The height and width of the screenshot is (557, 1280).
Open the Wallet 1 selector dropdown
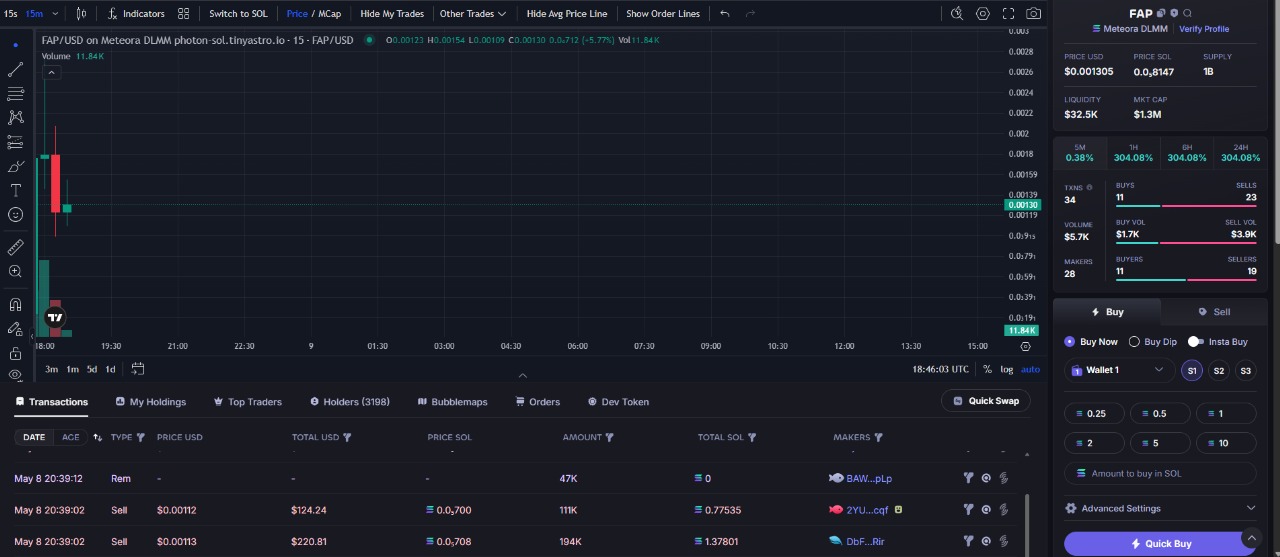pyautogui.click(x=1119, y=370)
